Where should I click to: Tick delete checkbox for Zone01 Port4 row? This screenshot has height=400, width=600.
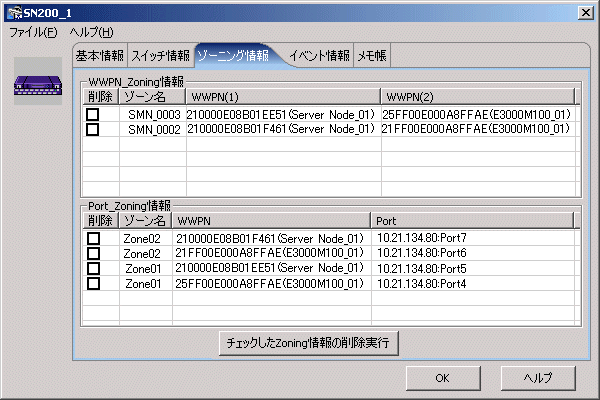(x=93, y=284)
